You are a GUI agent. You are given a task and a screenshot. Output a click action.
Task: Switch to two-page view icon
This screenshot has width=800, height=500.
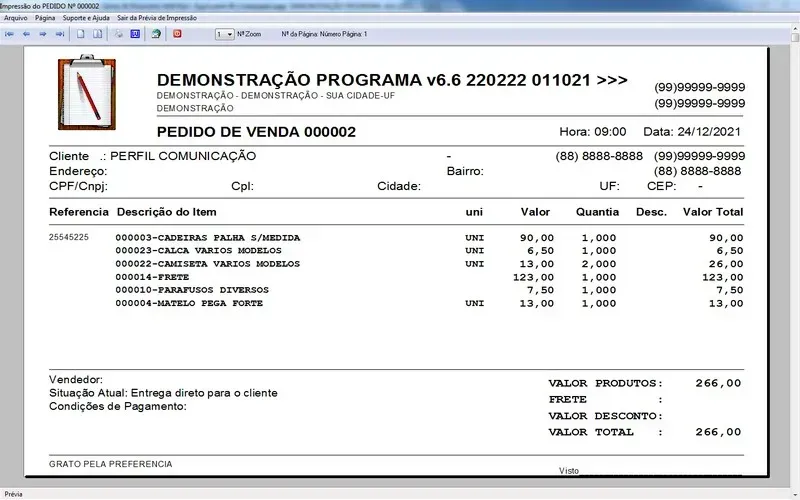(x=97, y=34)
